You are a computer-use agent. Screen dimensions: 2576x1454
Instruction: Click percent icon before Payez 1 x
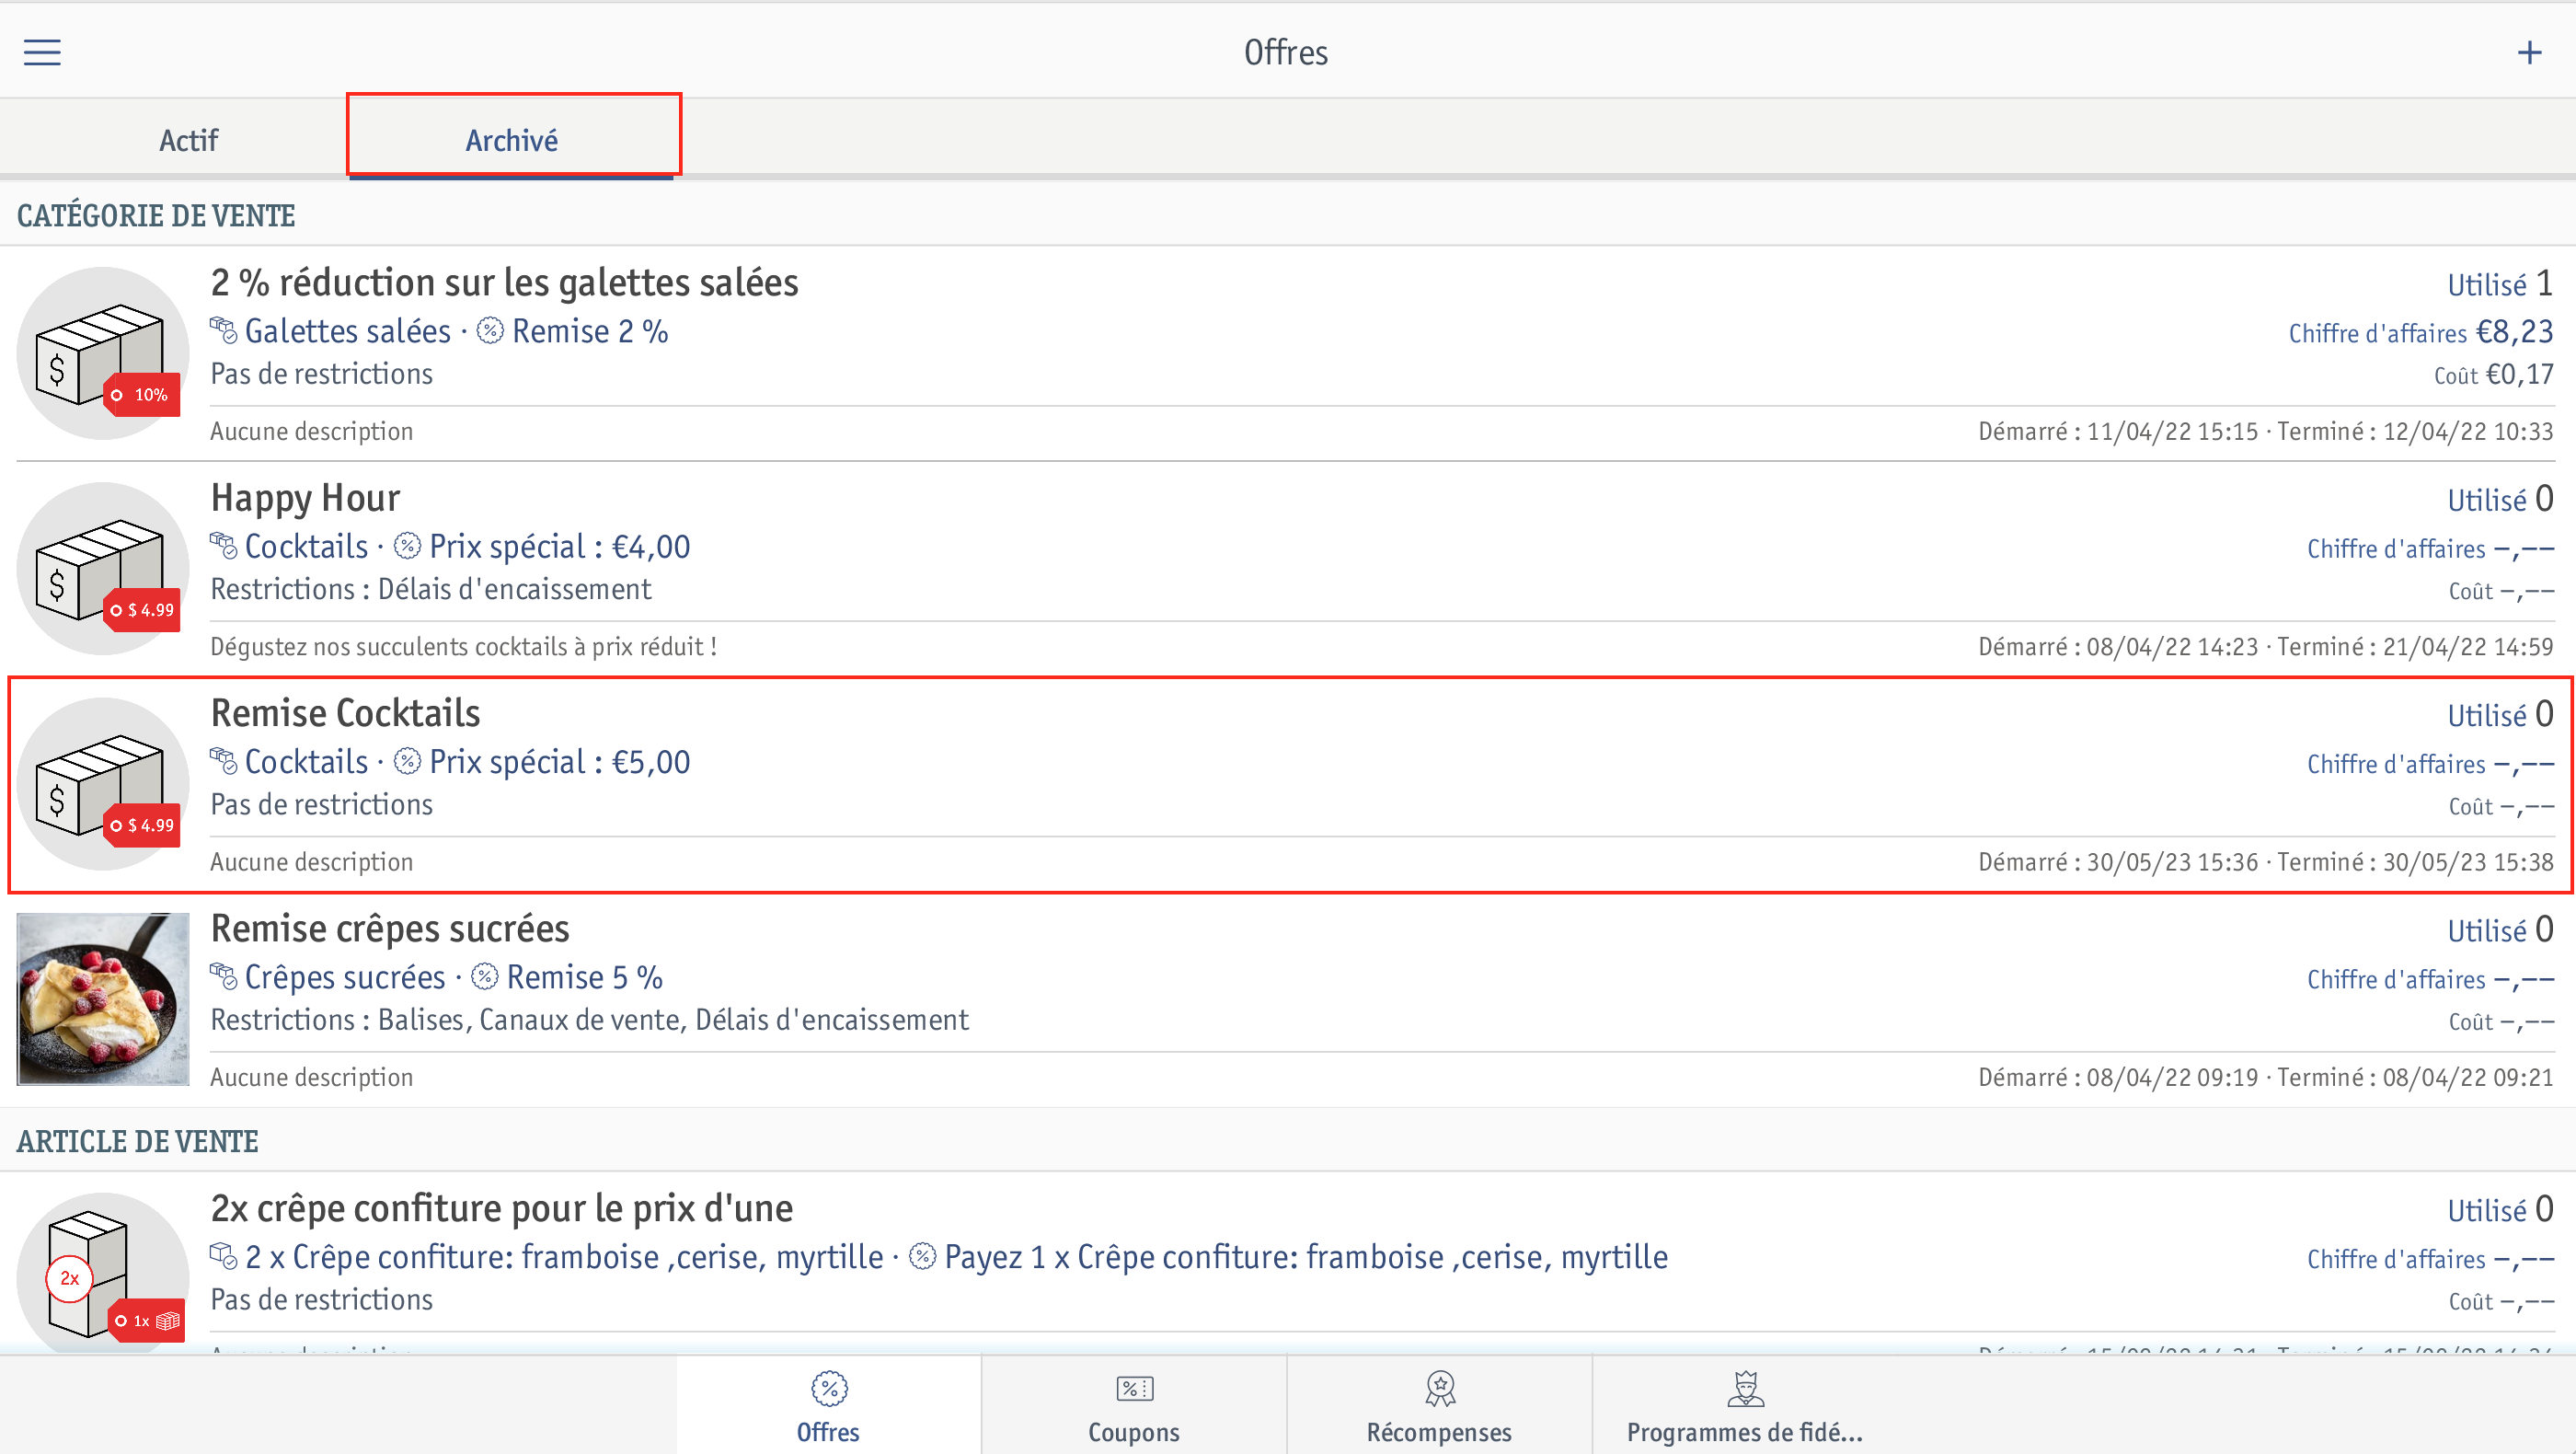(923, 1256)
